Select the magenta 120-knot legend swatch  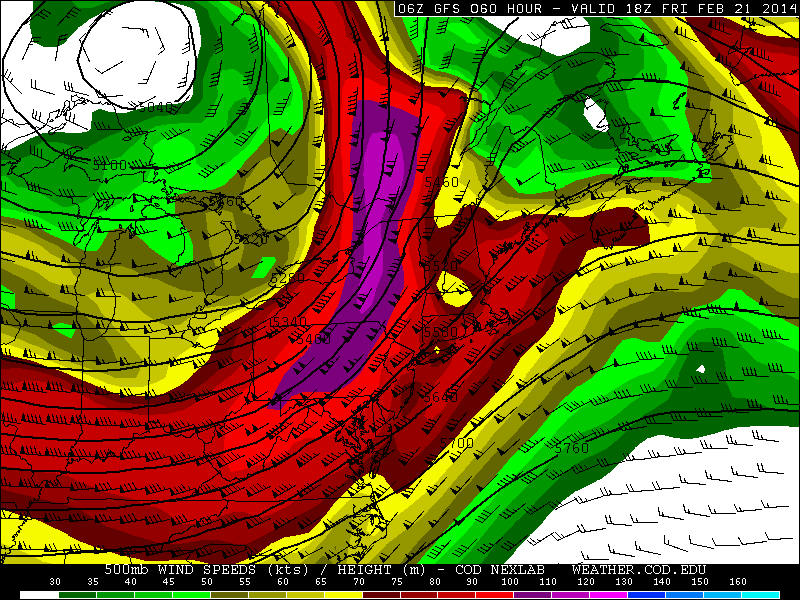(x=610, y=594)
